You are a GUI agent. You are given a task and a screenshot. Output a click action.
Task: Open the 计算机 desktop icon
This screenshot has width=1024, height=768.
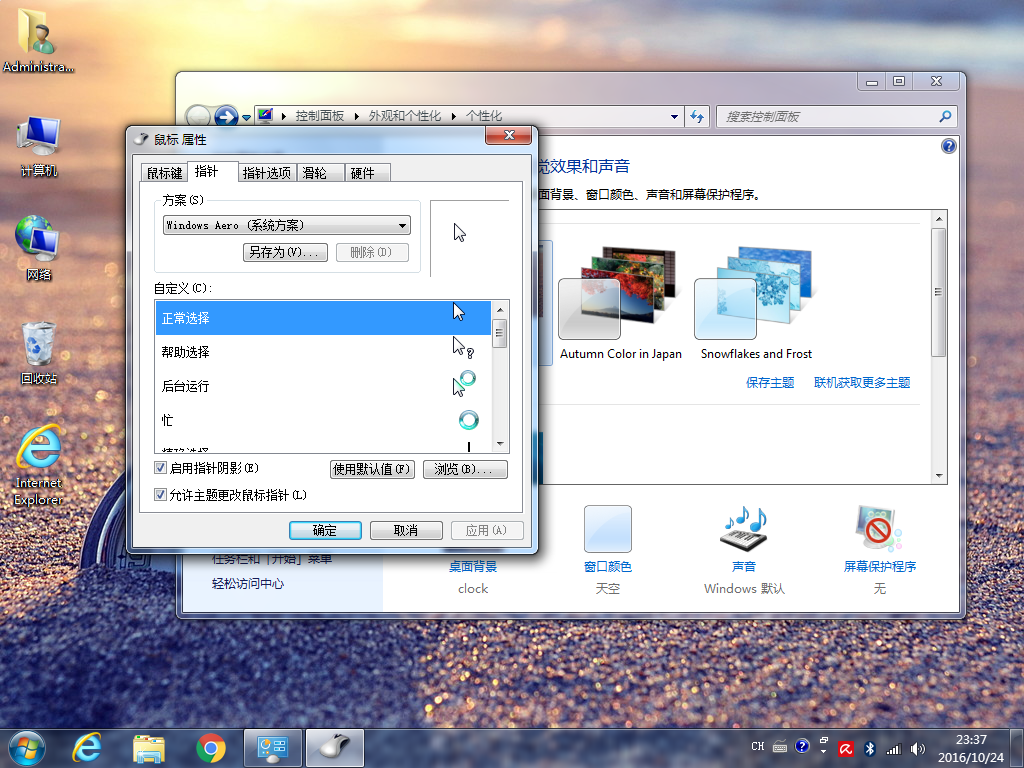pyautogui.click(x=38, y=146)
